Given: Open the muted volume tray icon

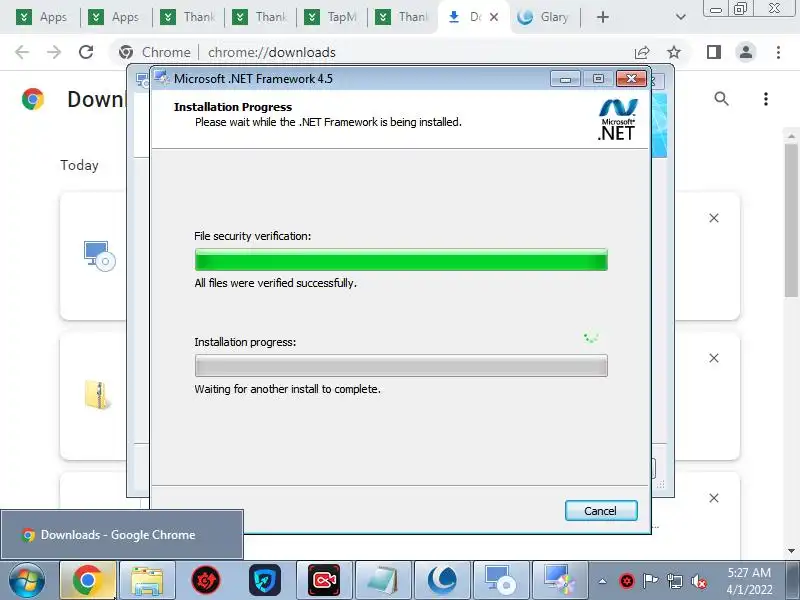Looking at the screenshot, I should tap(699, 581).
